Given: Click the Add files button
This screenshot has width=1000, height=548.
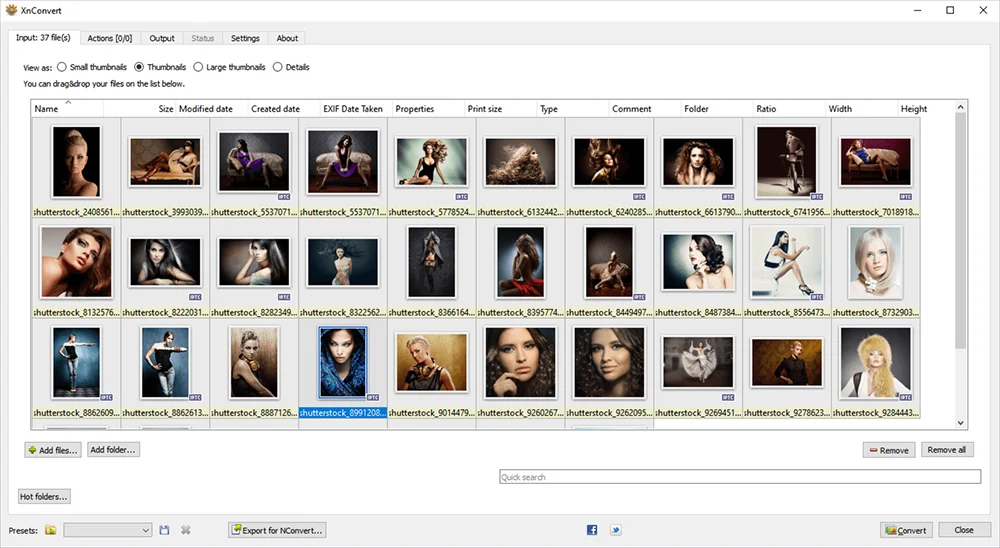Looking at the screenshot, I should pos(53,450).
